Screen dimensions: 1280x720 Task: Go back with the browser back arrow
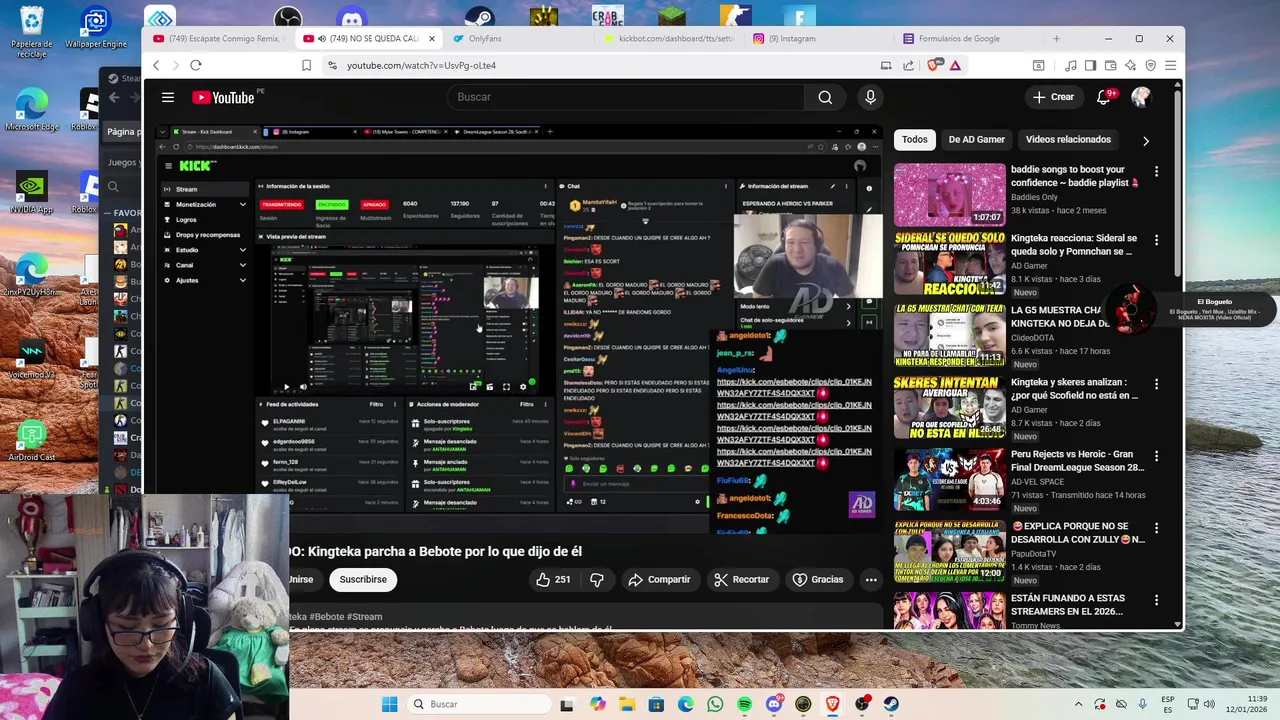pos(156,65)
